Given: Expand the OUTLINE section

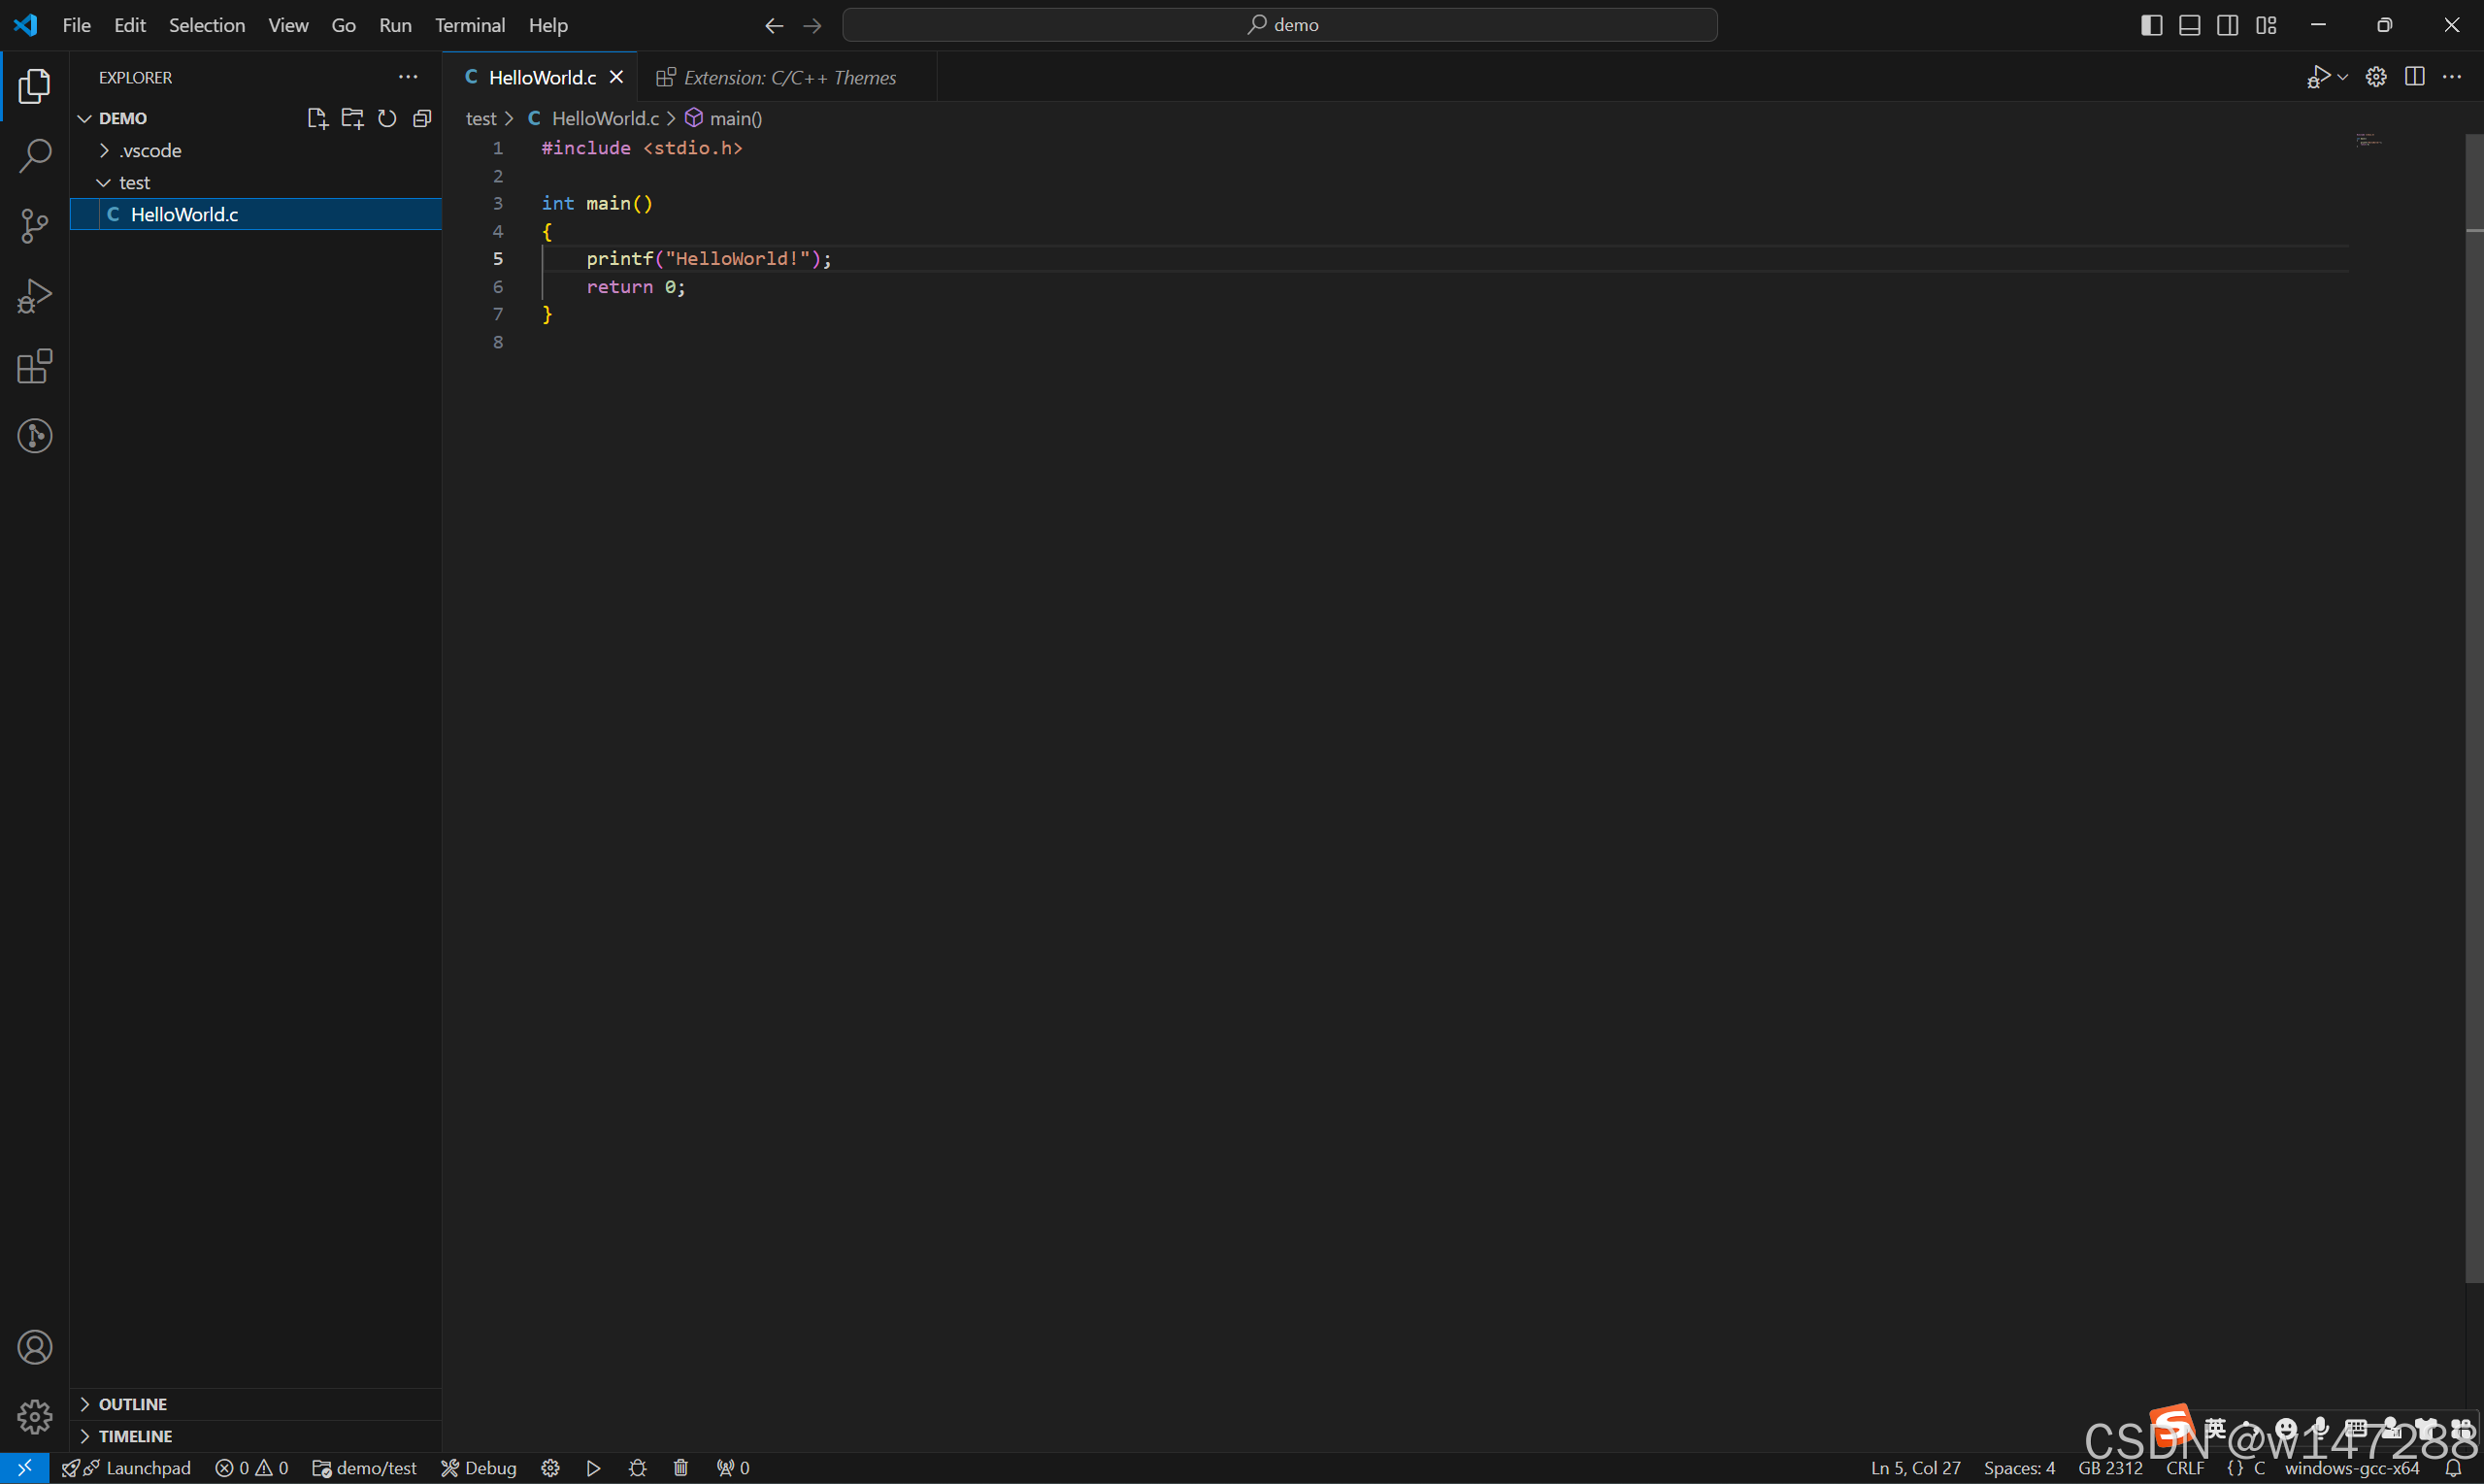Looking at the screenshot, I should click(132, 1404).
